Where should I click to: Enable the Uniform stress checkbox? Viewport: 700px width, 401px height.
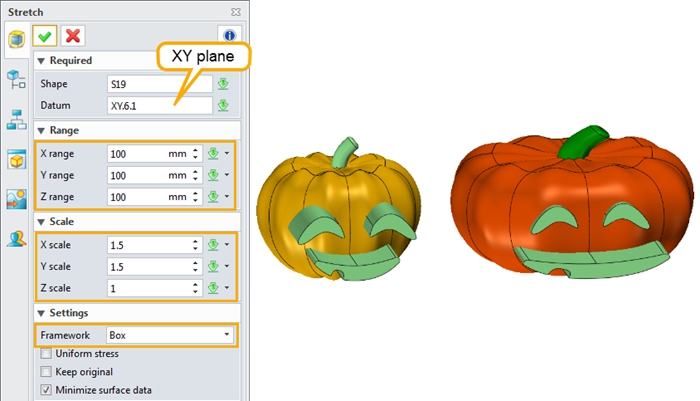[46, 354]
